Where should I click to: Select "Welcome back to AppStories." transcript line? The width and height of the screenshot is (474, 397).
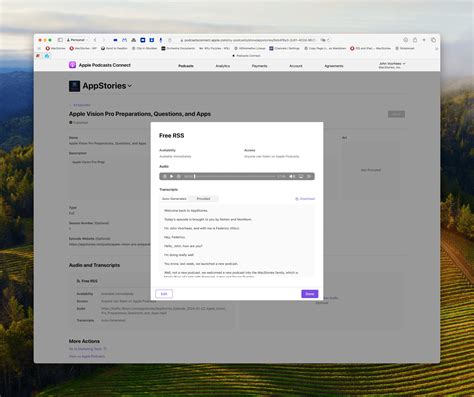[186, 211]
